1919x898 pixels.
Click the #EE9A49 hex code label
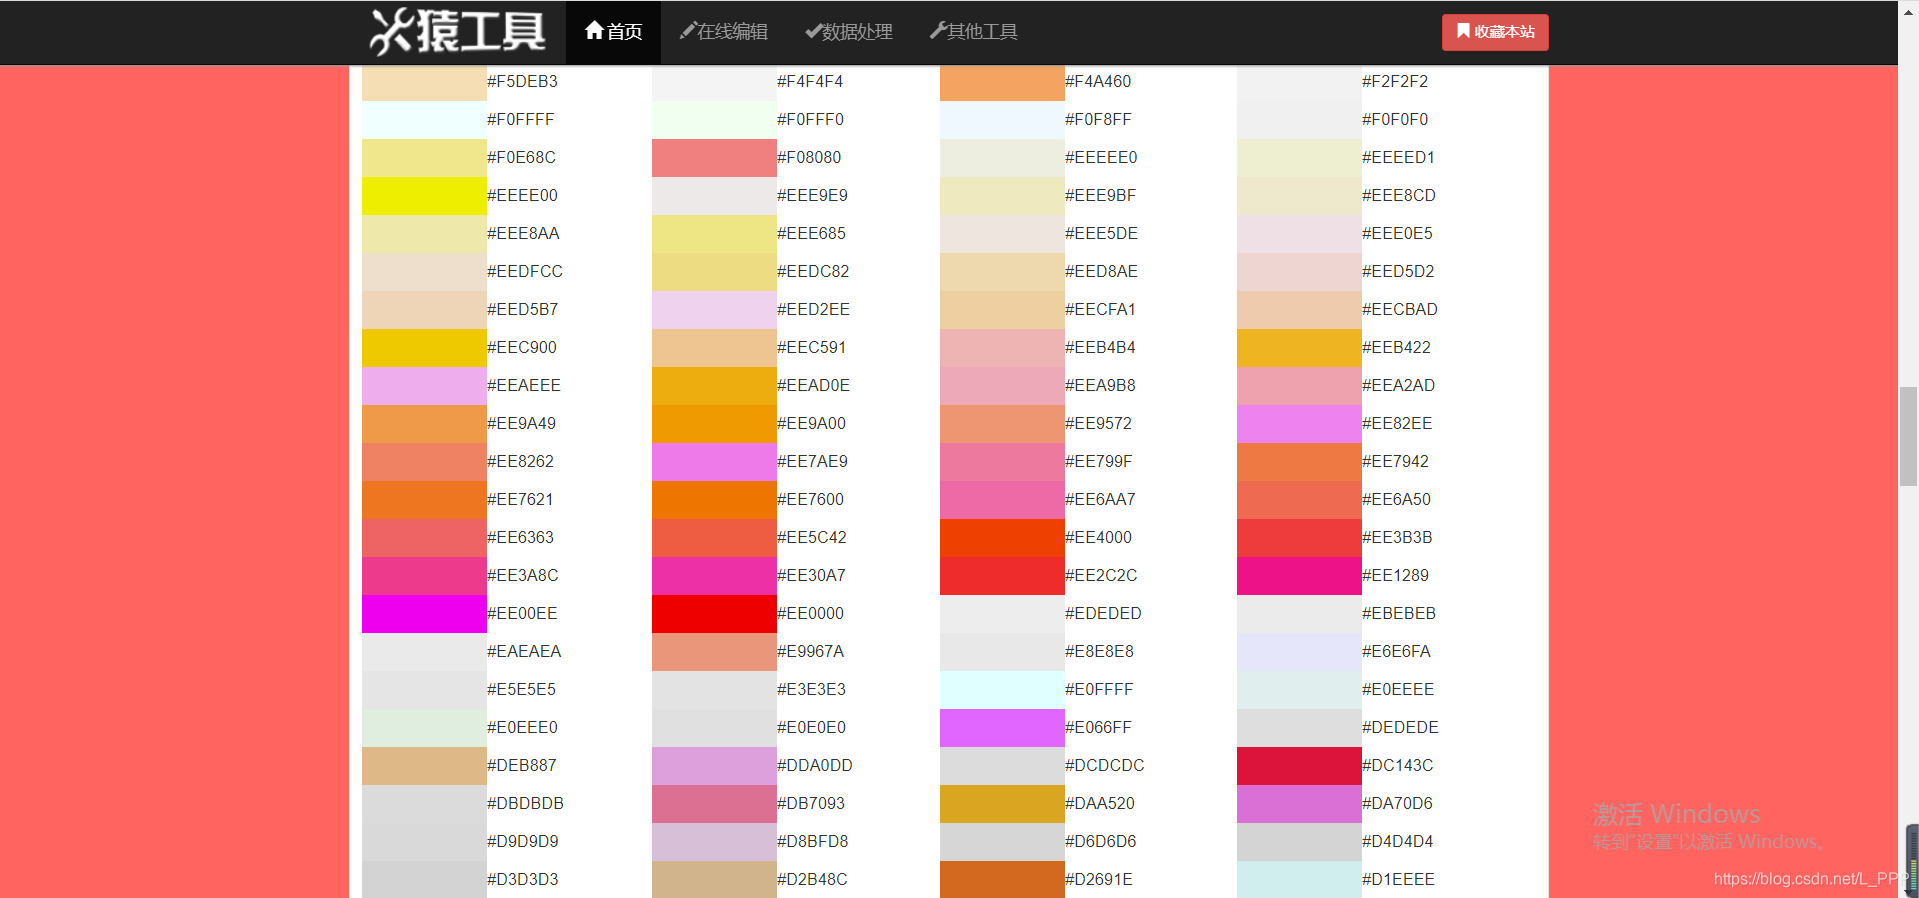pyautogui.click(x=521, y=424)
